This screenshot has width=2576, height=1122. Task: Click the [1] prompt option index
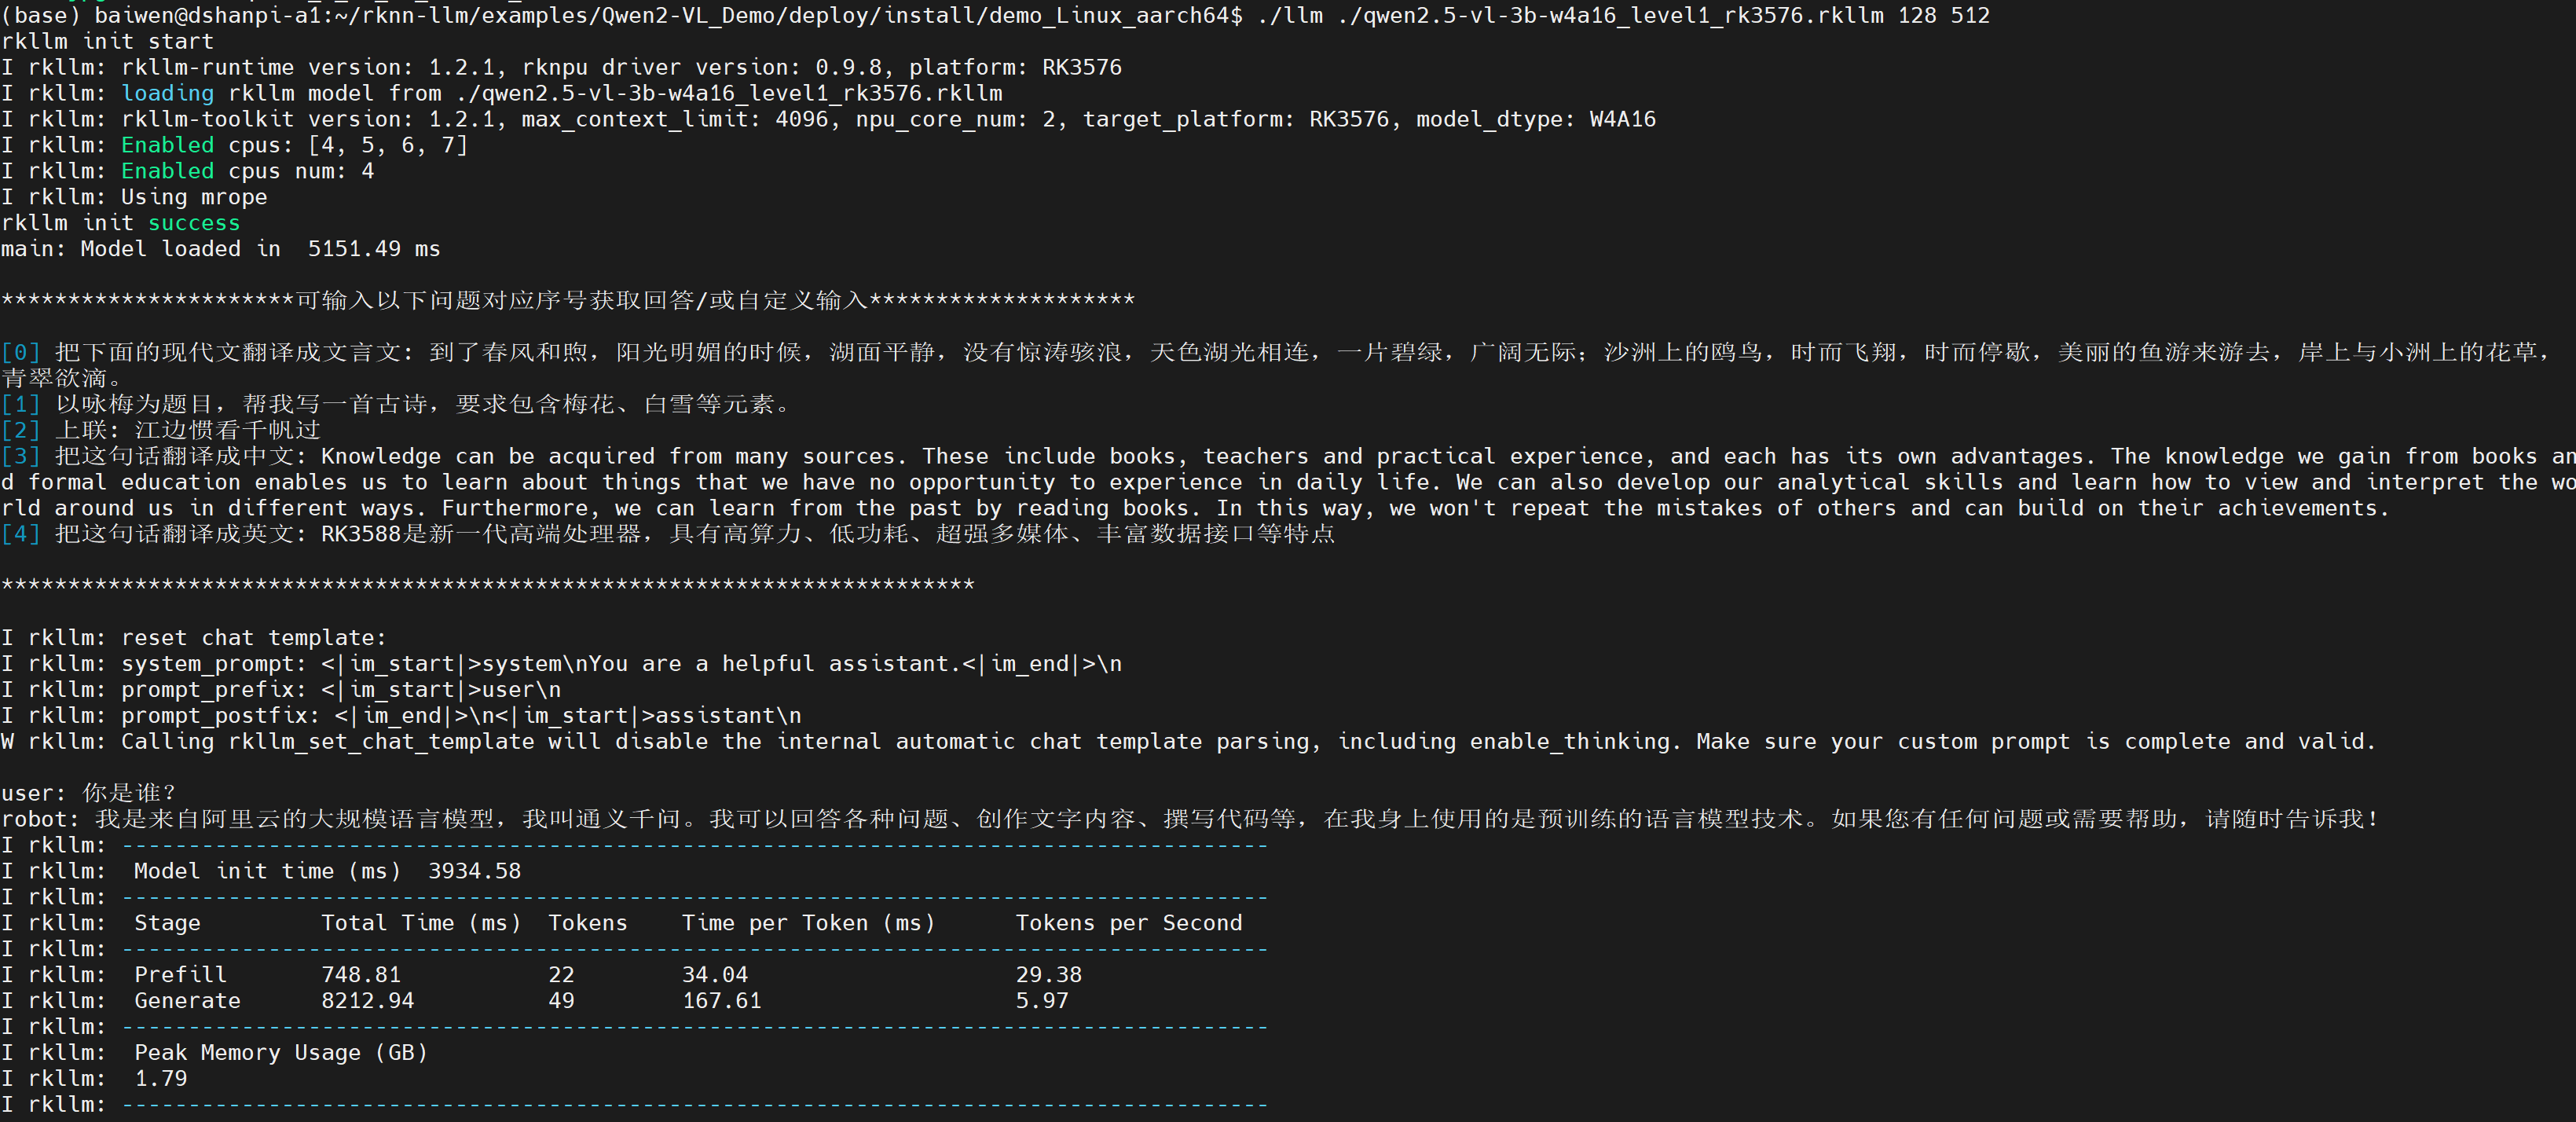(x=21, y=404)
